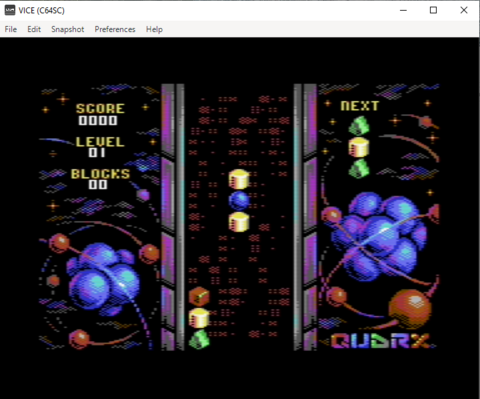Open the Snapshot menu
The image size is (480, 399).
(x=68, y=29)
